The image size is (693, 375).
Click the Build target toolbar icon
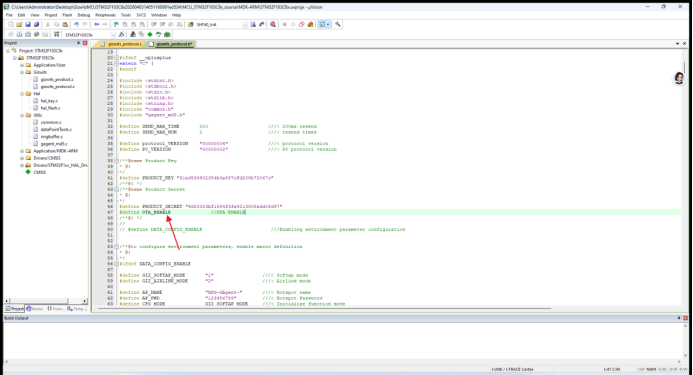19,34
